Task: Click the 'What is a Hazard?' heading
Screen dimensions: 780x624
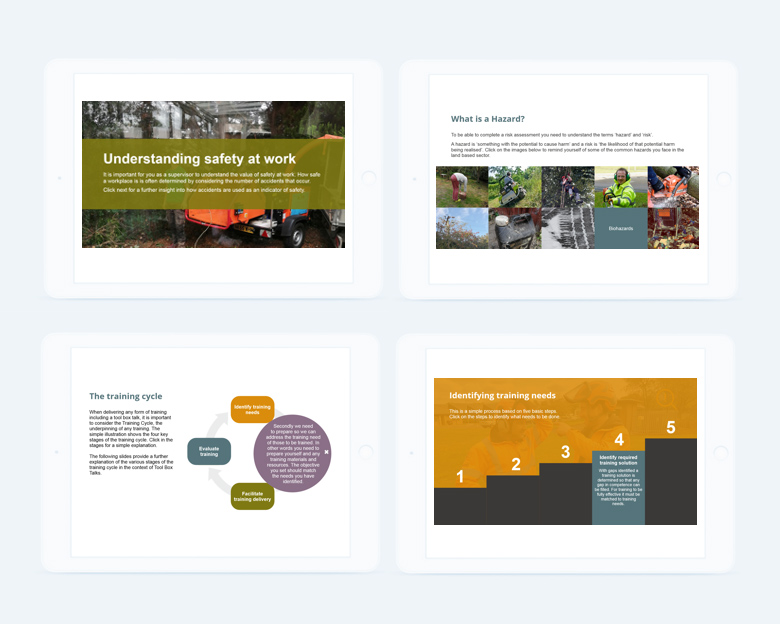Action: 488,119
